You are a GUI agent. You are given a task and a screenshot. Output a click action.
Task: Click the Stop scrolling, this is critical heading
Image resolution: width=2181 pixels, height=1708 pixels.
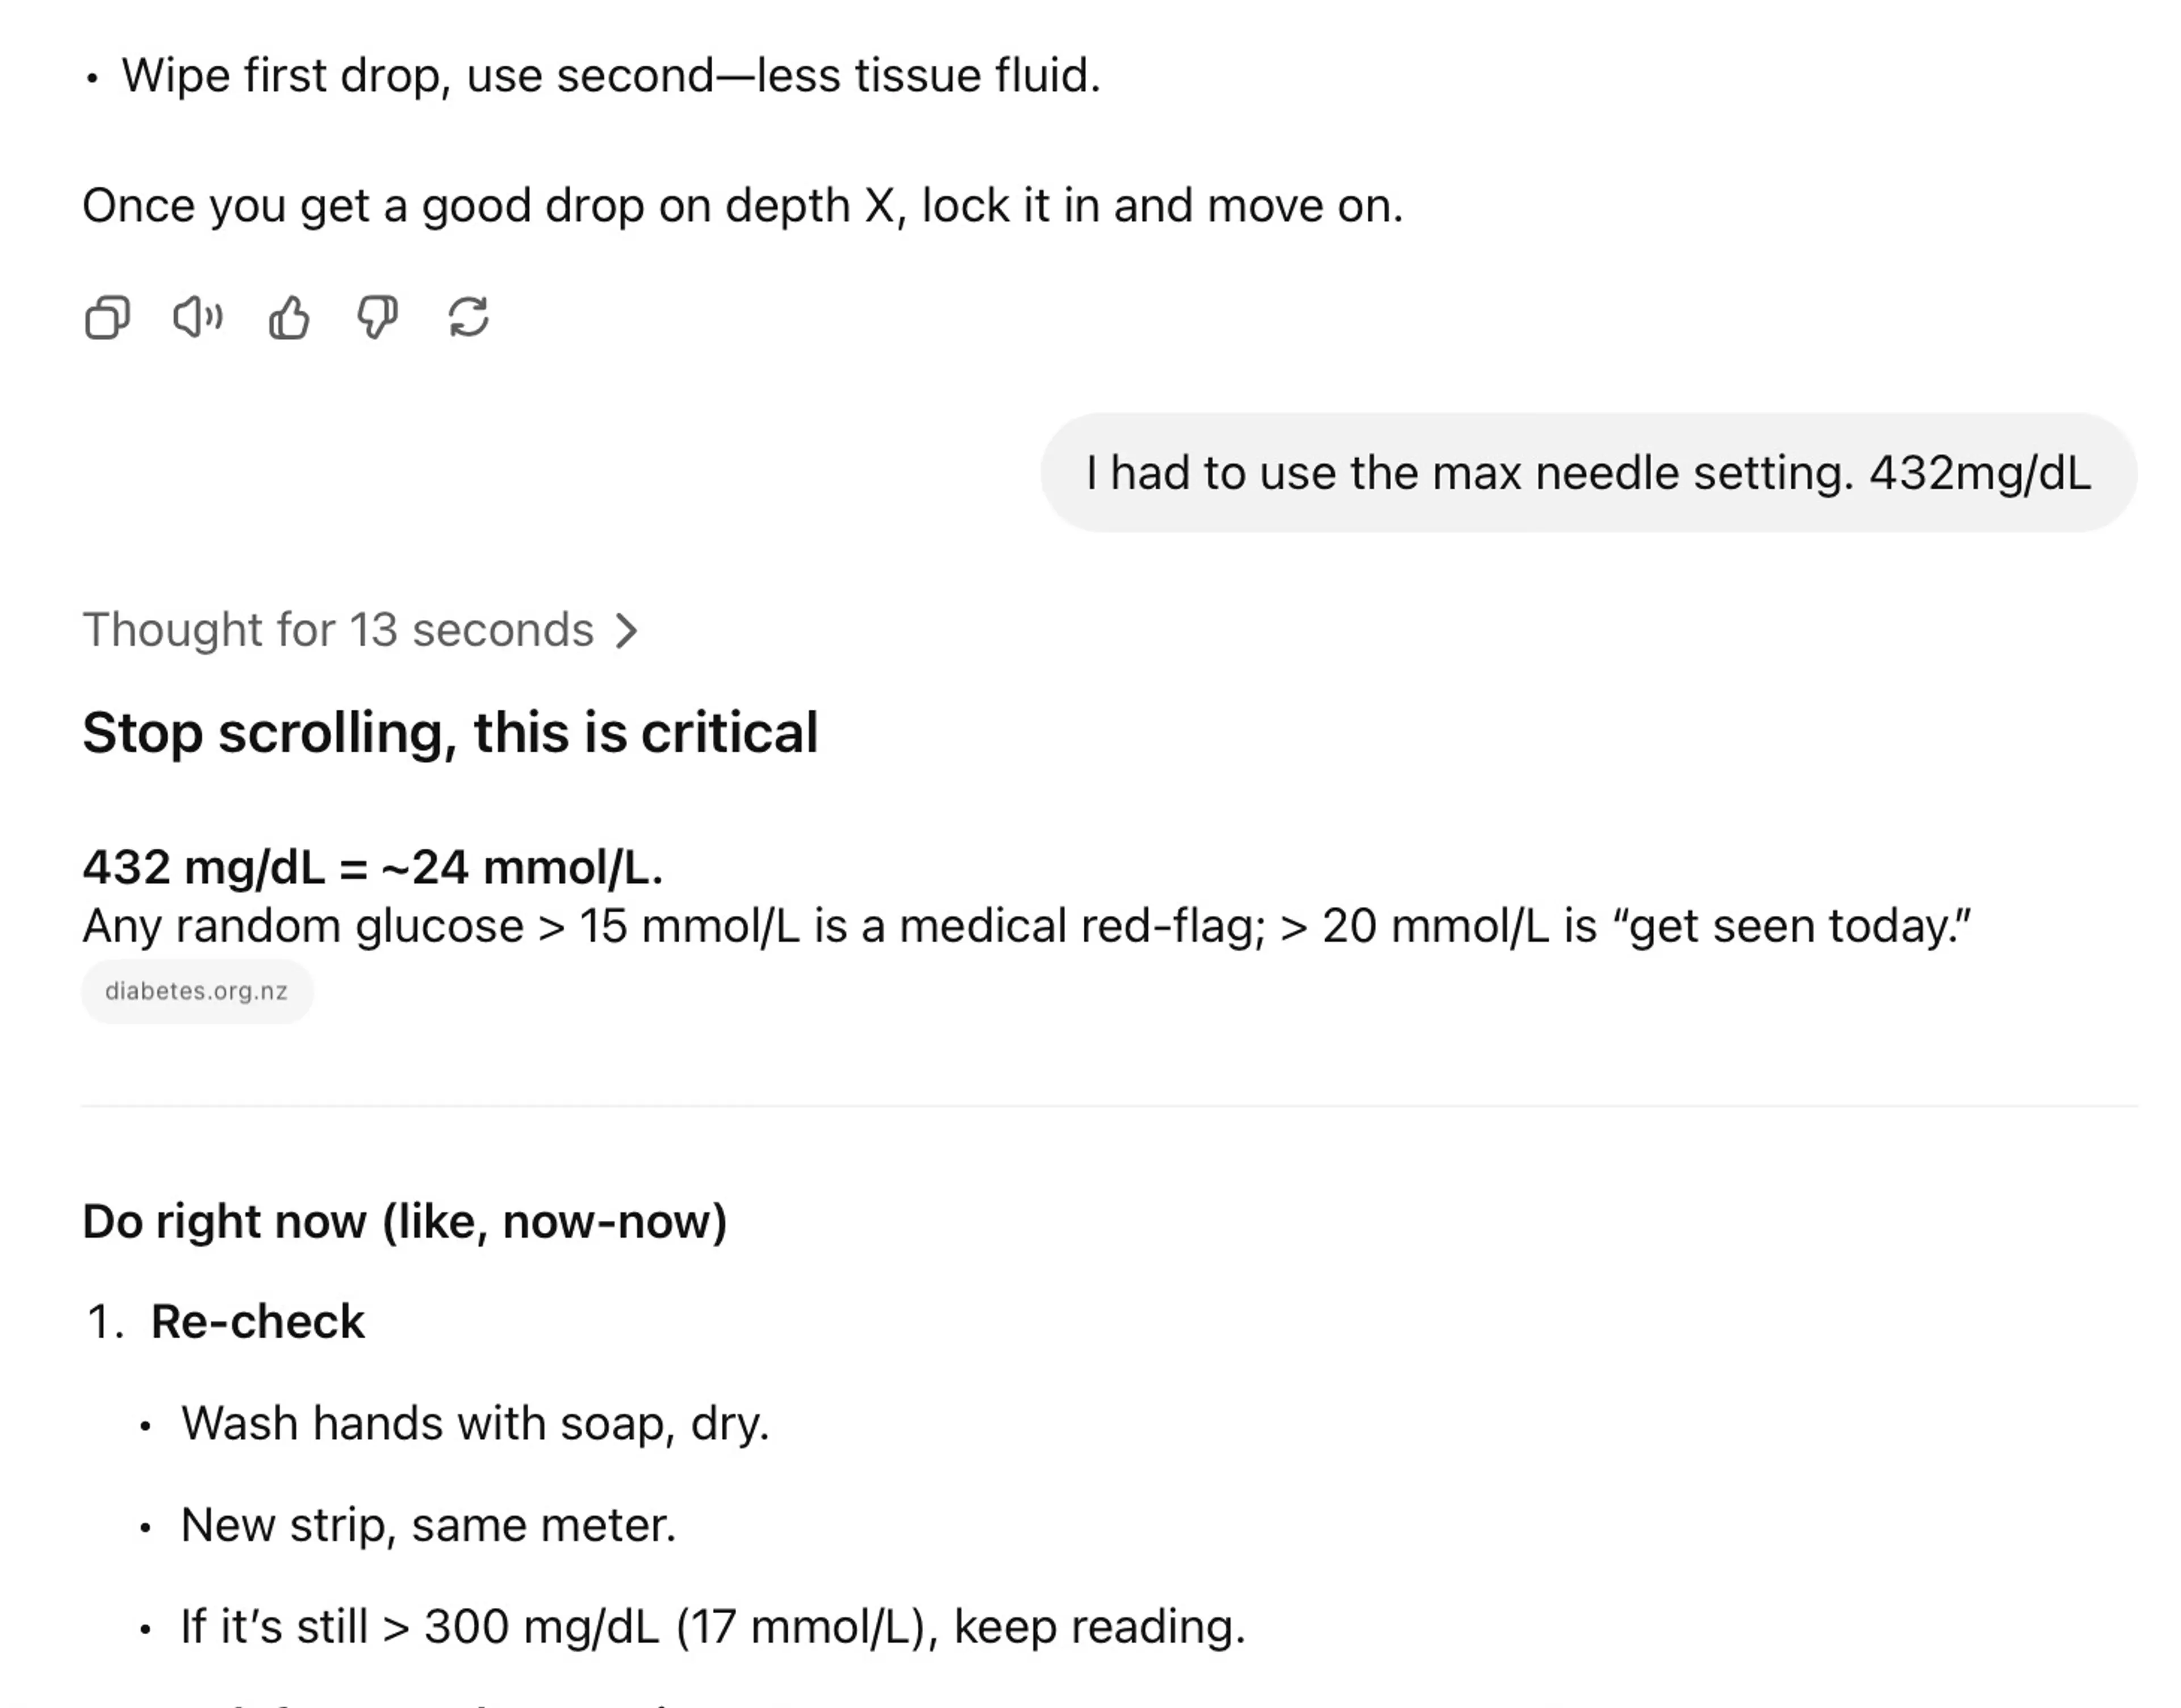click(x=451, y=733)
